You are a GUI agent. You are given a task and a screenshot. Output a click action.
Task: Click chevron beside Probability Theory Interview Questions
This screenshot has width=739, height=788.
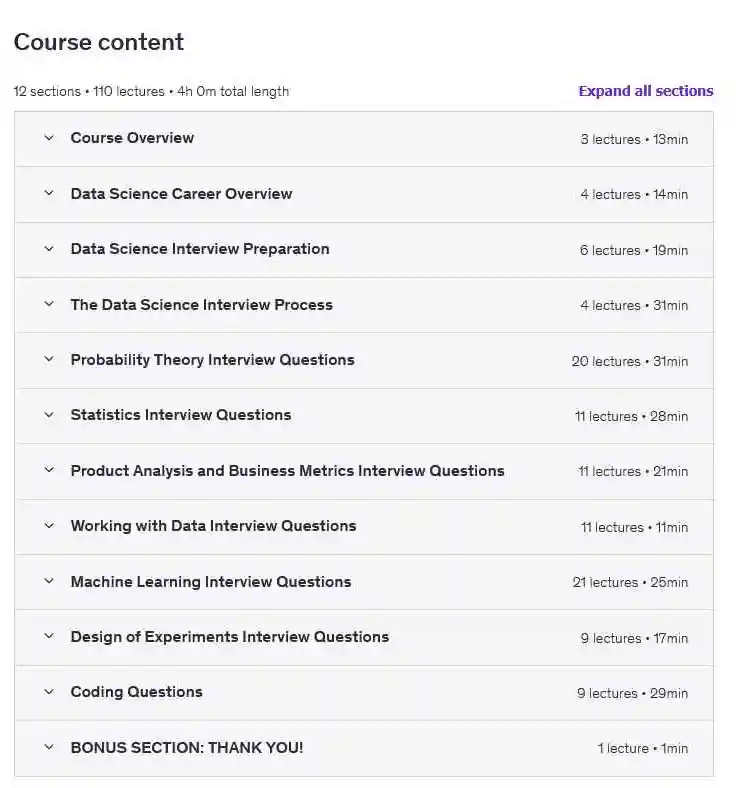49,360
